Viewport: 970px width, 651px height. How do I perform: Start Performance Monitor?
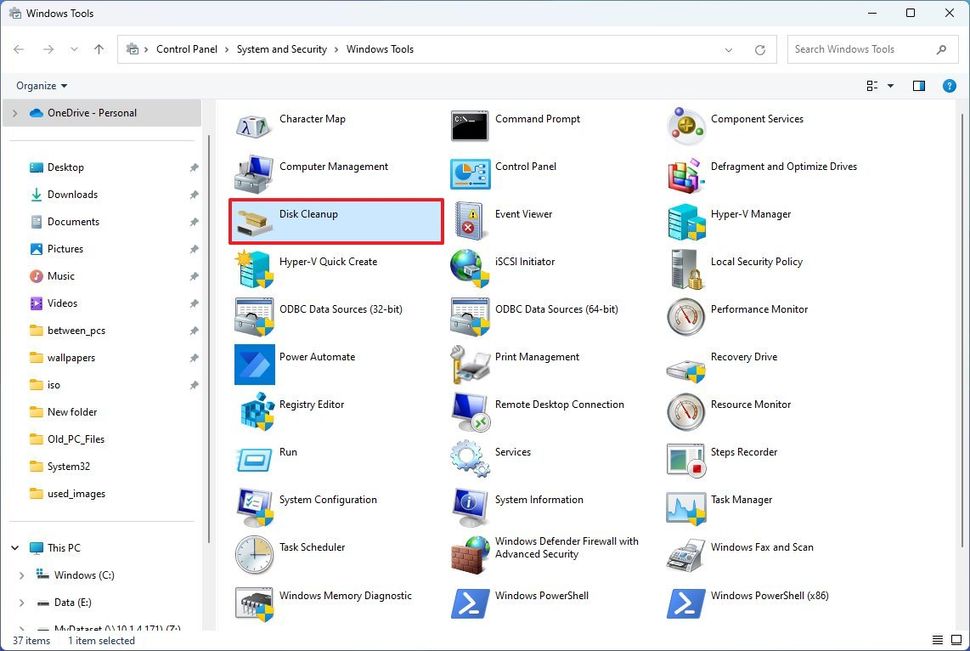click(x=759, y=309)
